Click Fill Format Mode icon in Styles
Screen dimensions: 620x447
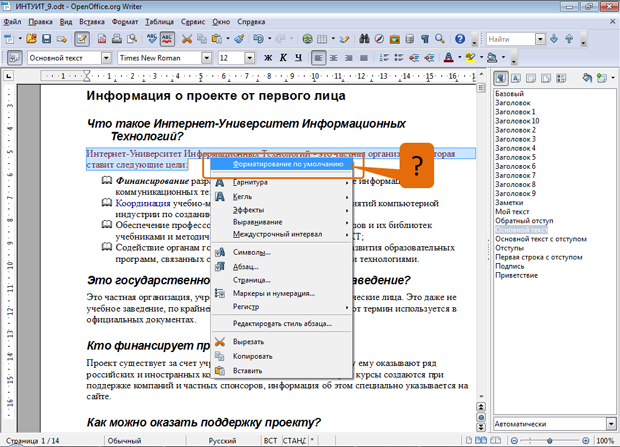[587, 78]
